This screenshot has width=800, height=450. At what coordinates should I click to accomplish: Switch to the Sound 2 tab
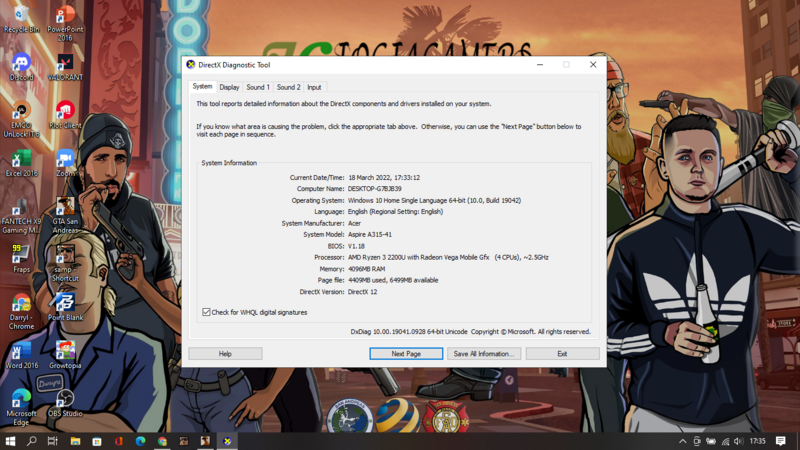(x=288, y=87)
